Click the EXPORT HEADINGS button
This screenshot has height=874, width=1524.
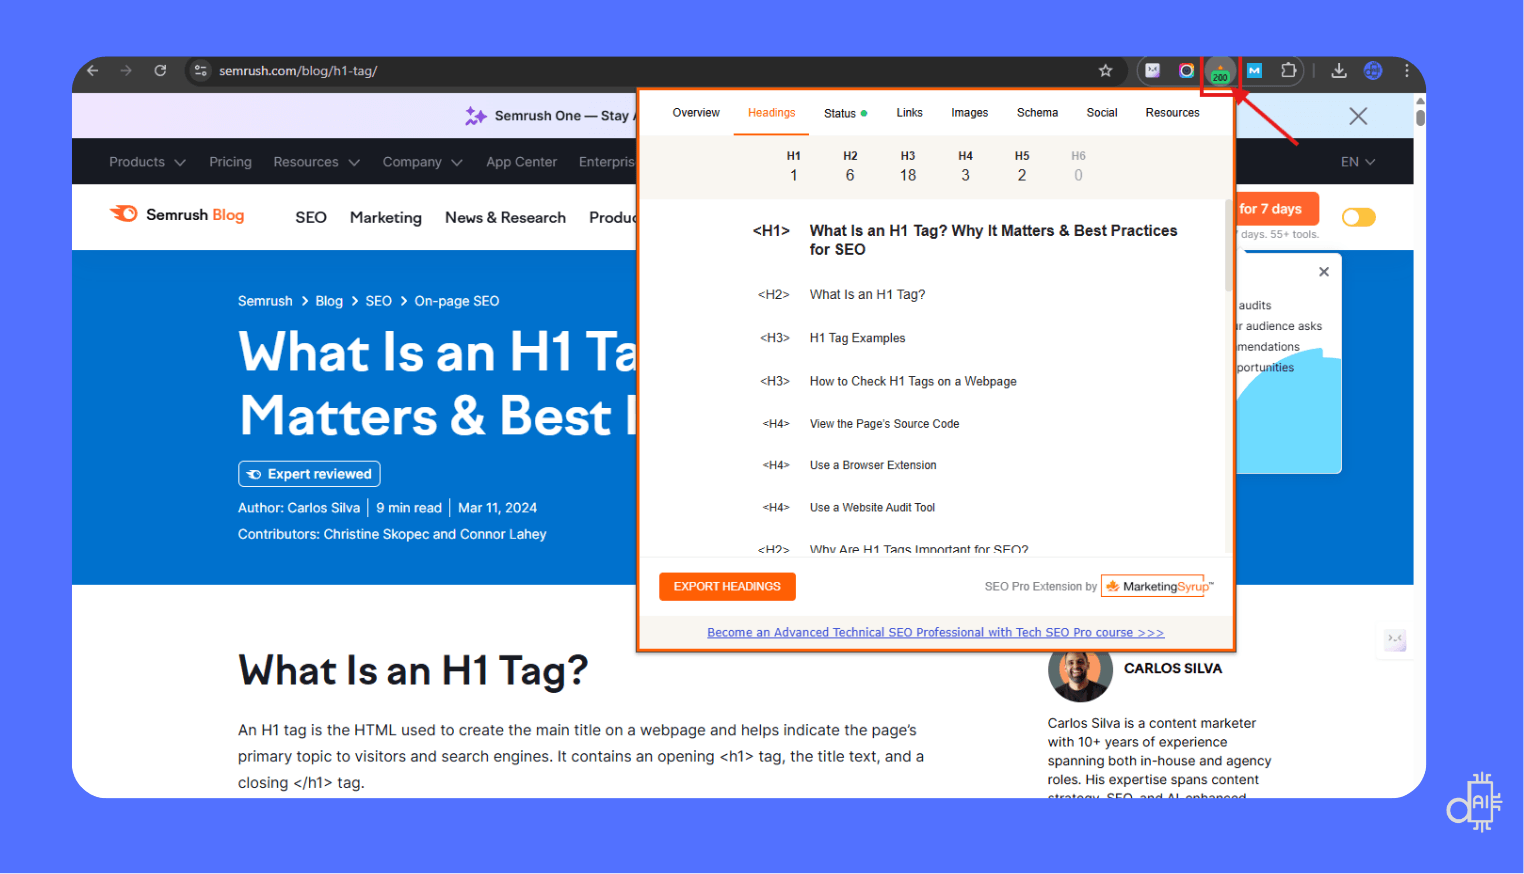tap(727, 587)
